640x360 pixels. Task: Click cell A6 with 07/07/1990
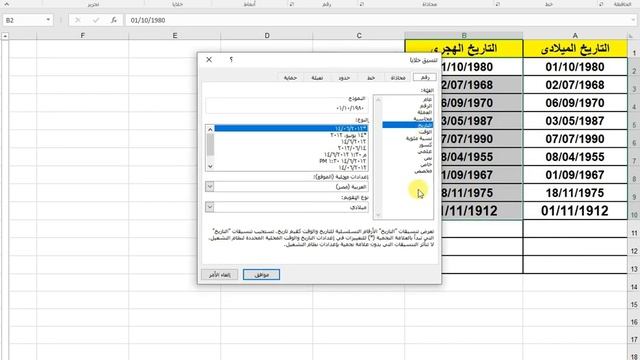pyautogui.click(x=575, y=139)
